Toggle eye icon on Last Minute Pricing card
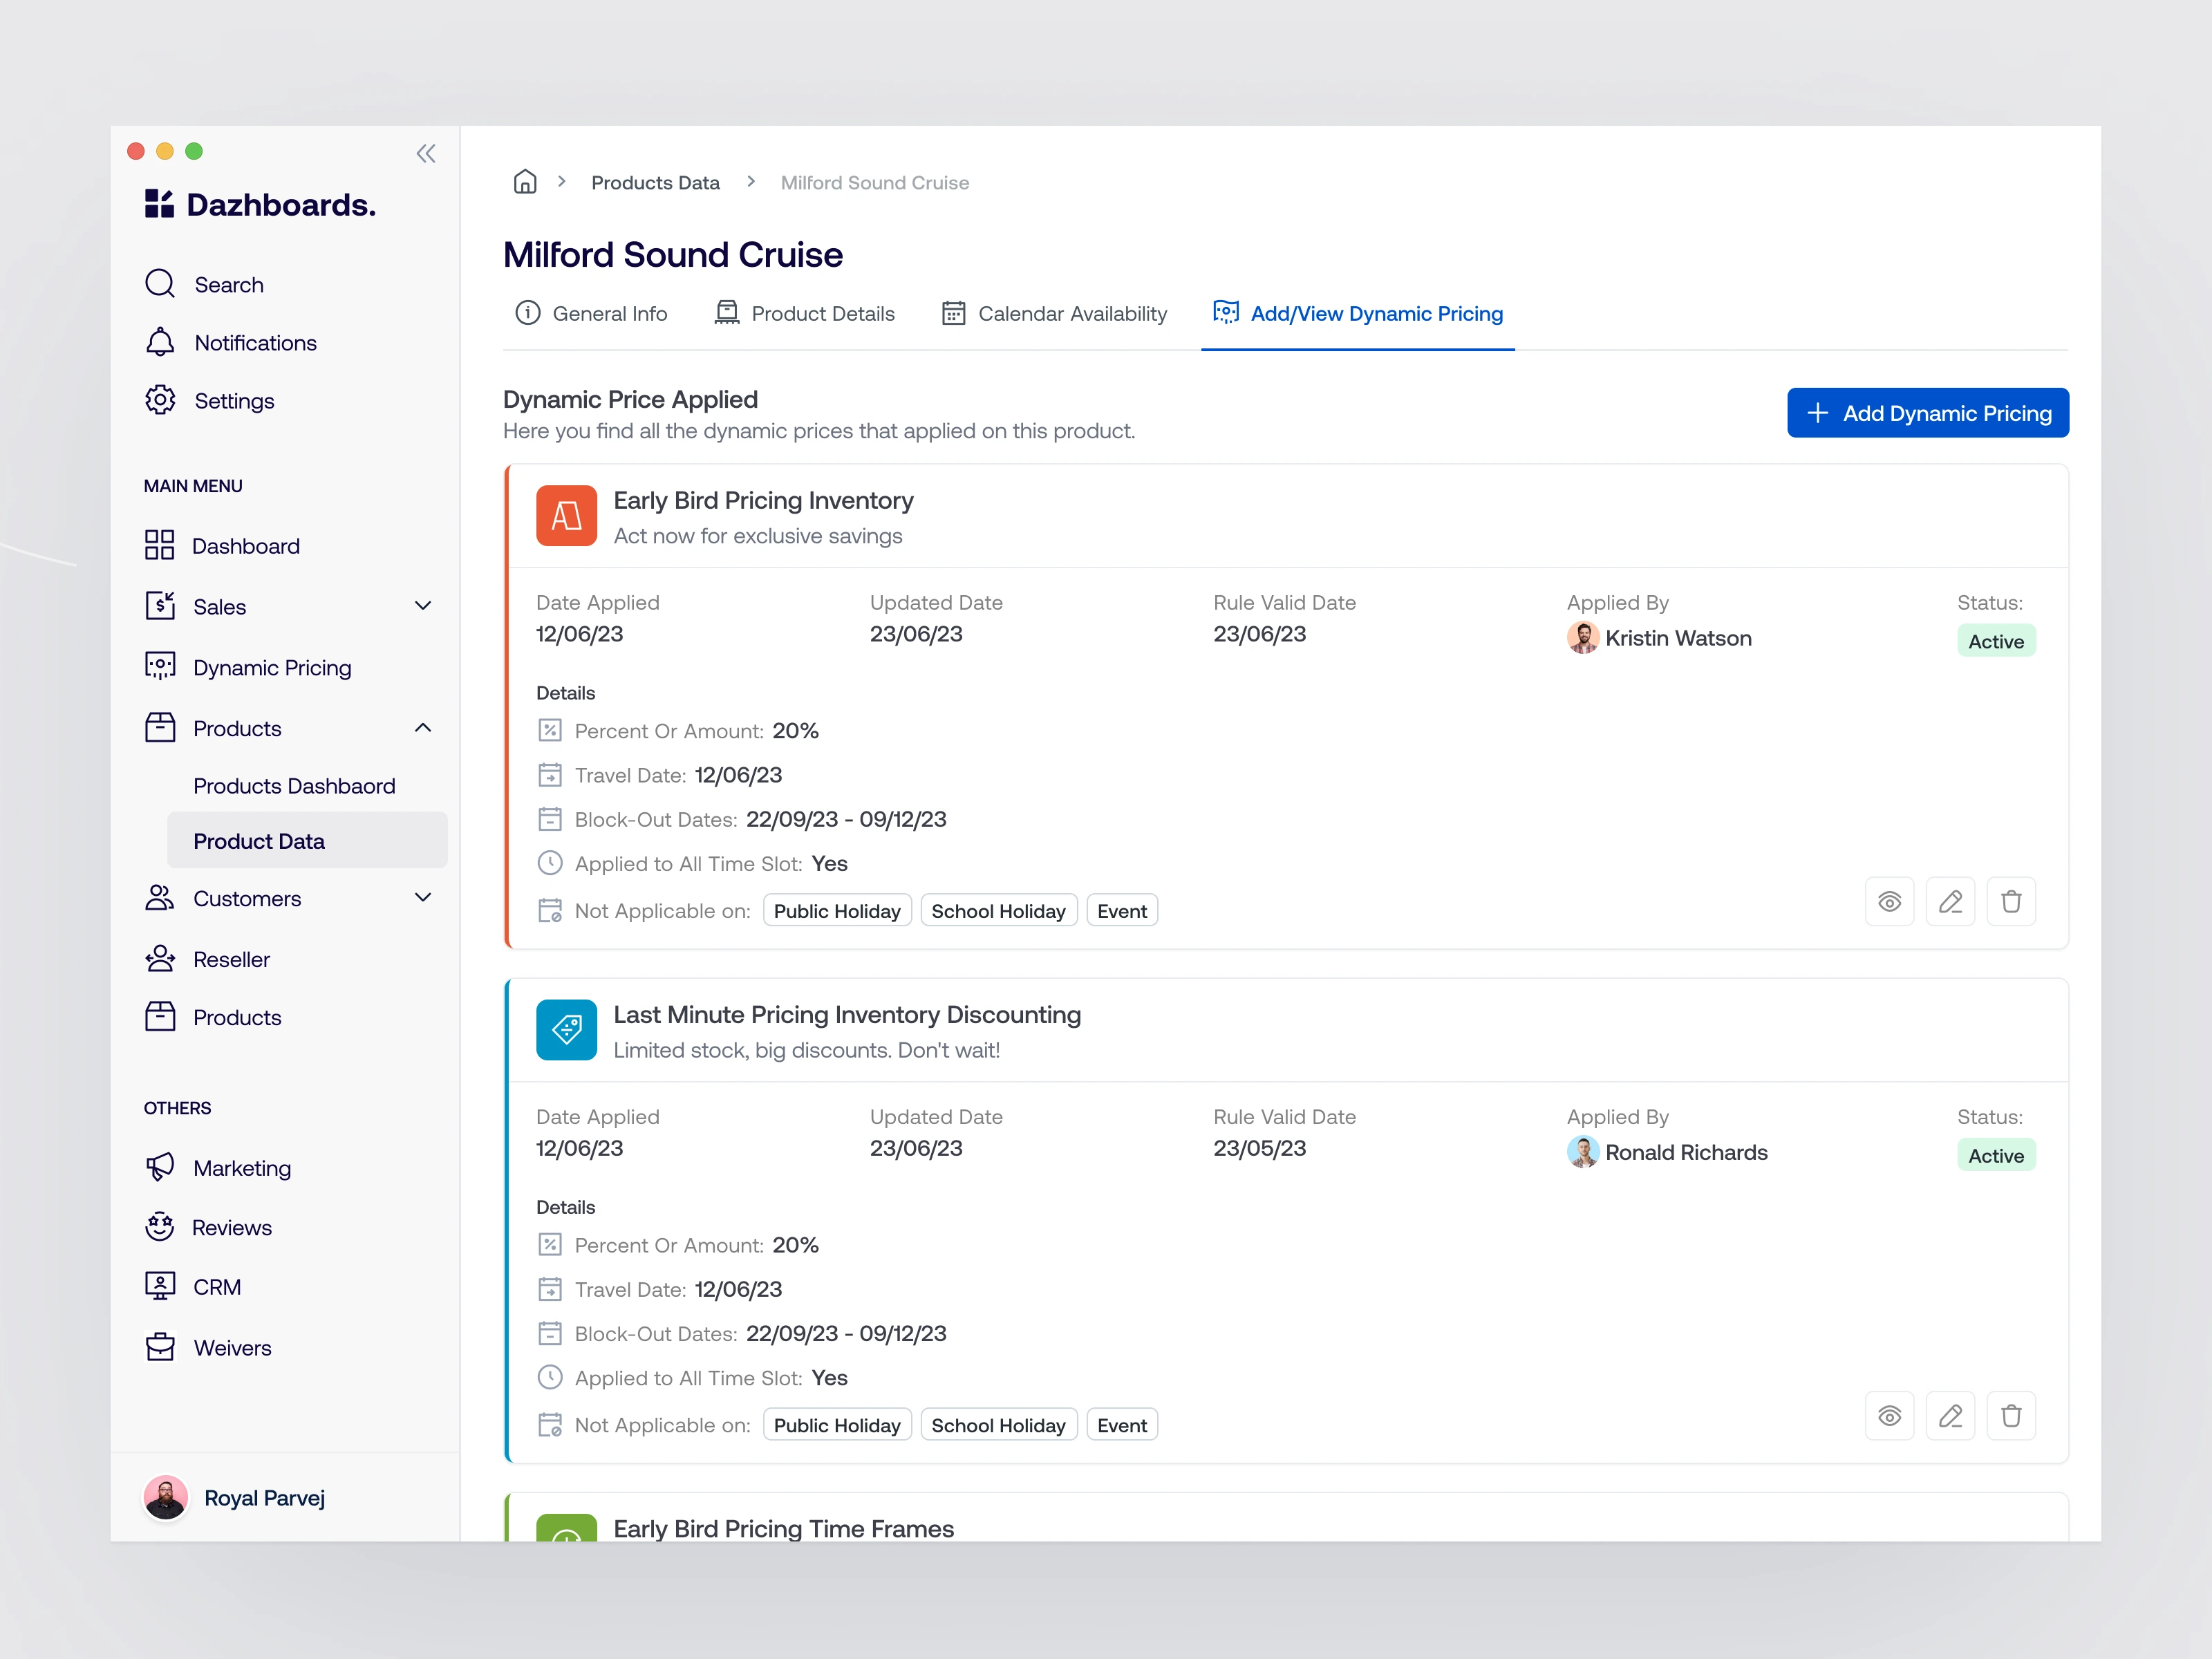The width and height of the screenshot is (2212, 1659). click(1889, 1416)
